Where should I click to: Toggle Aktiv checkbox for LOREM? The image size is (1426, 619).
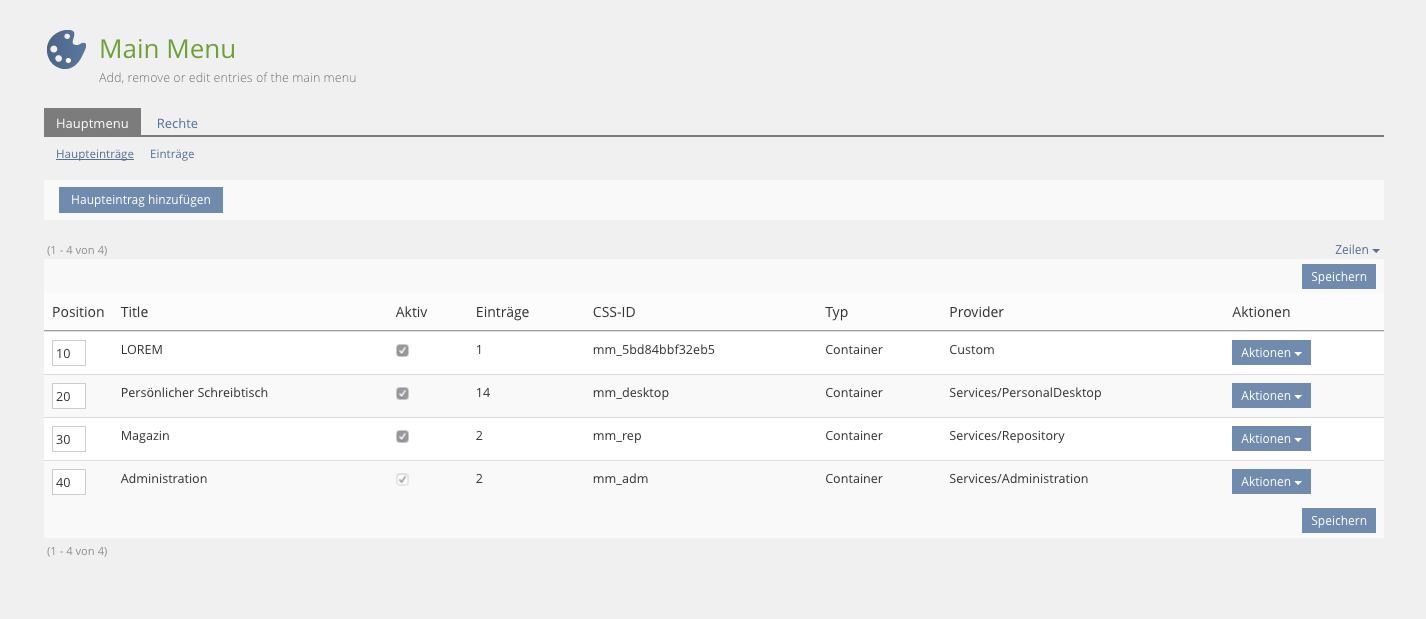coord(402,351)
